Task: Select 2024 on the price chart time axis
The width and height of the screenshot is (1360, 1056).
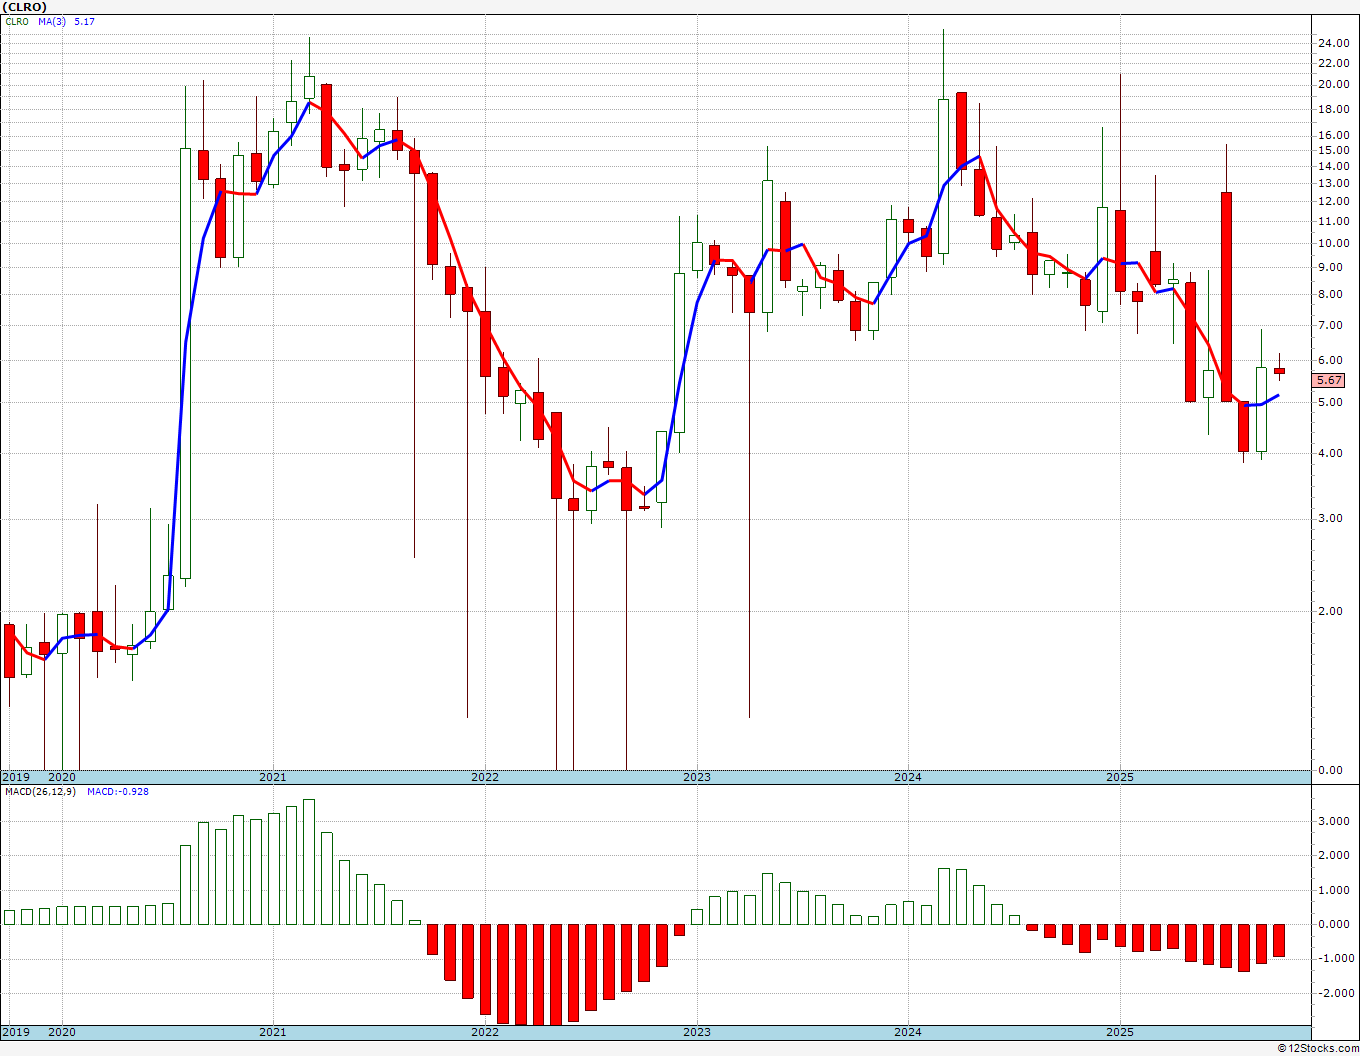Action: (x=908, y=777)
